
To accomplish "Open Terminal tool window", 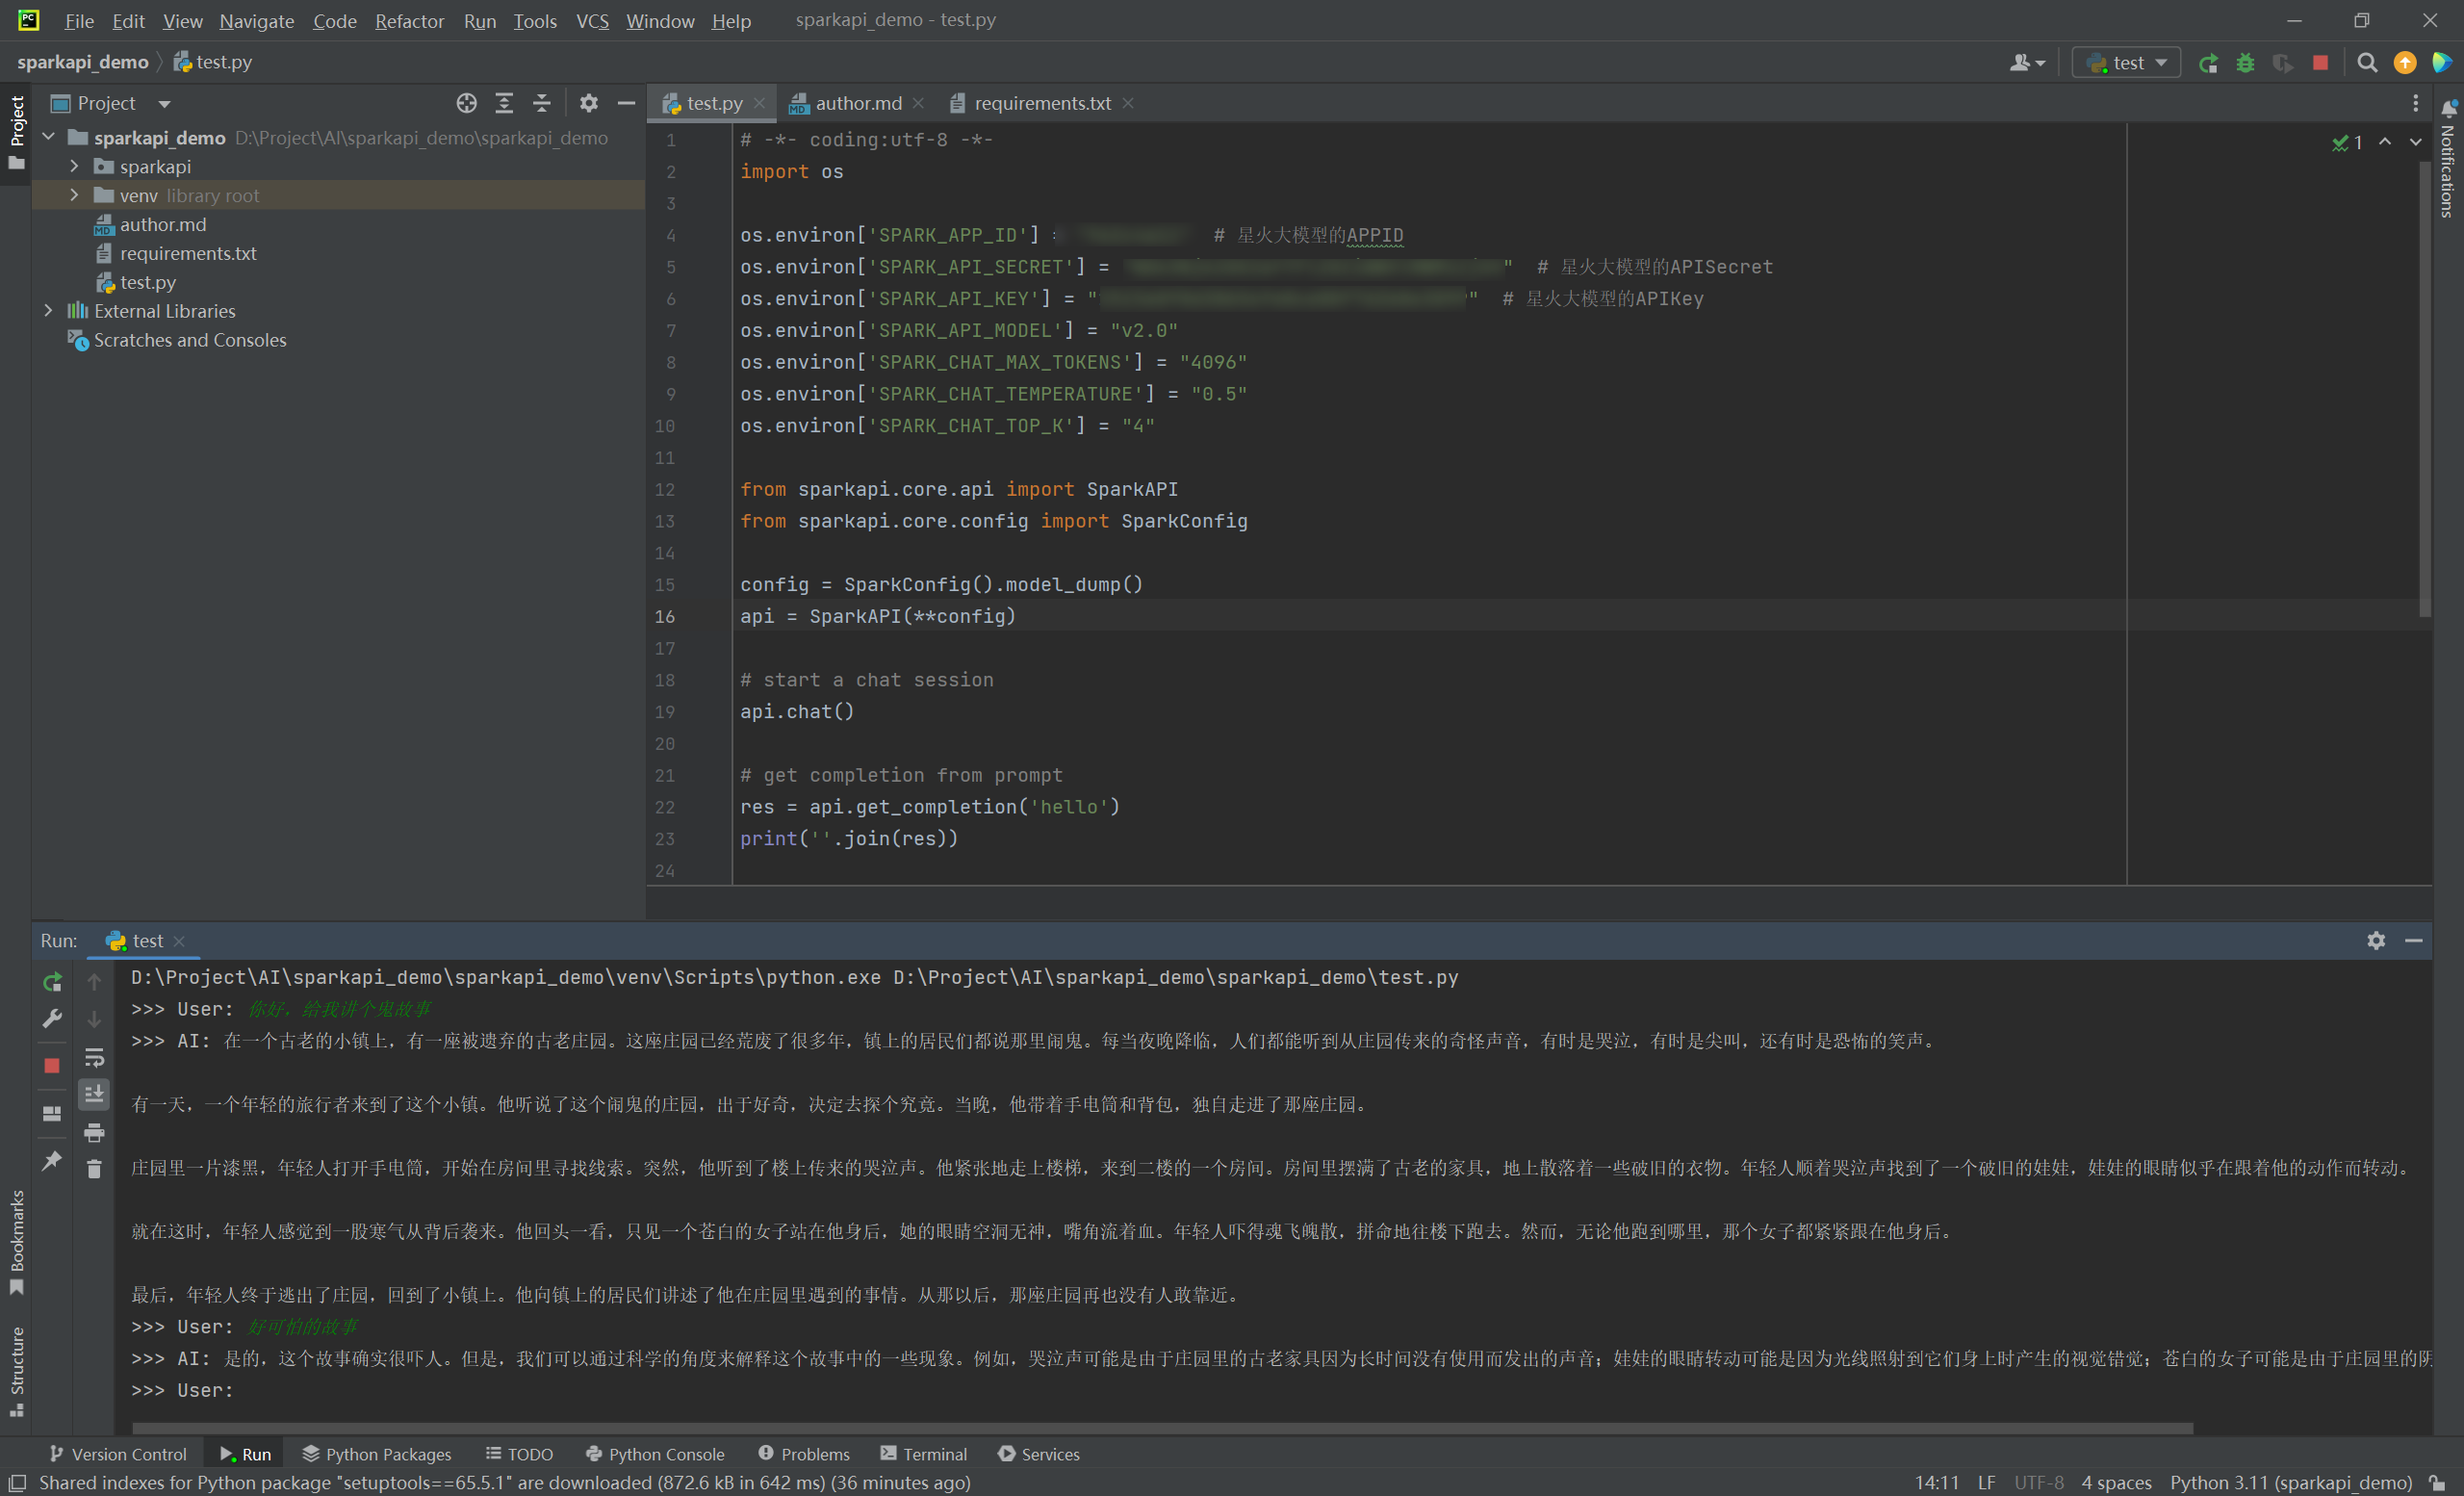I will [x=924, y=1454].
